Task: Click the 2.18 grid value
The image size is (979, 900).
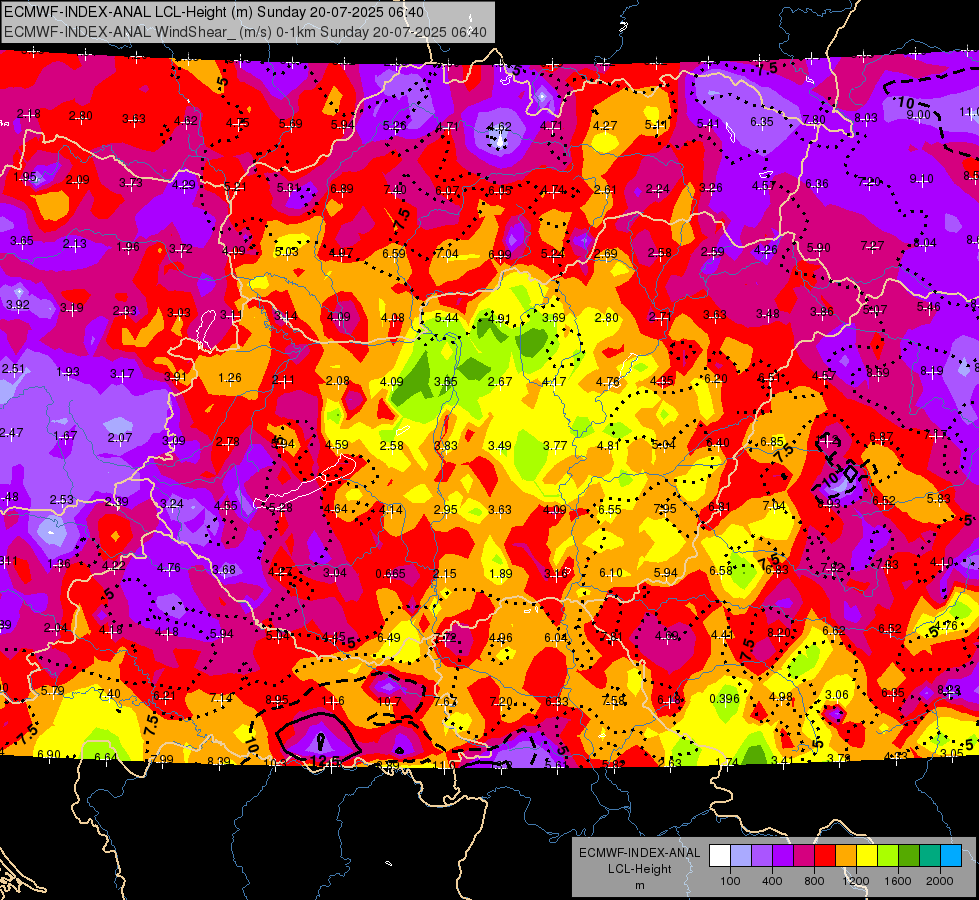Action: 29,114
